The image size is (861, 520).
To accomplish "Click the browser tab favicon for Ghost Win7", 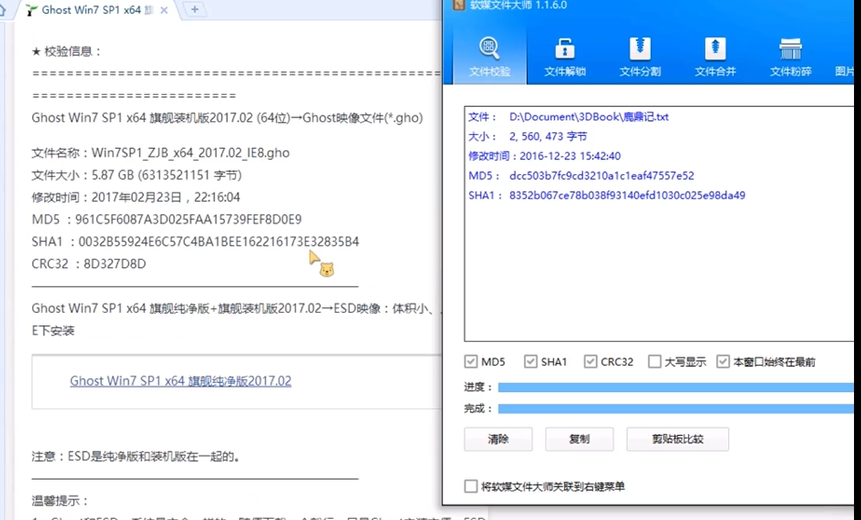I will tap(32, 10).
